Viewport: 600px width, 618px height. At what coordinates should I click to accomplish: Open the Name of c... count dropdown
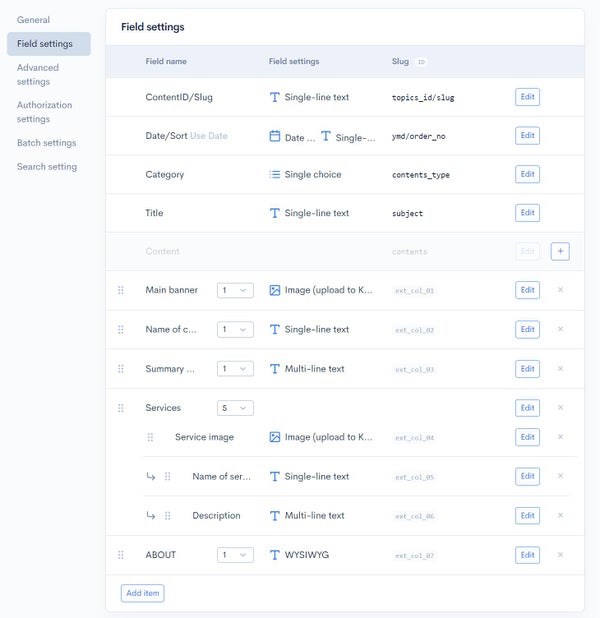point(235,329)
